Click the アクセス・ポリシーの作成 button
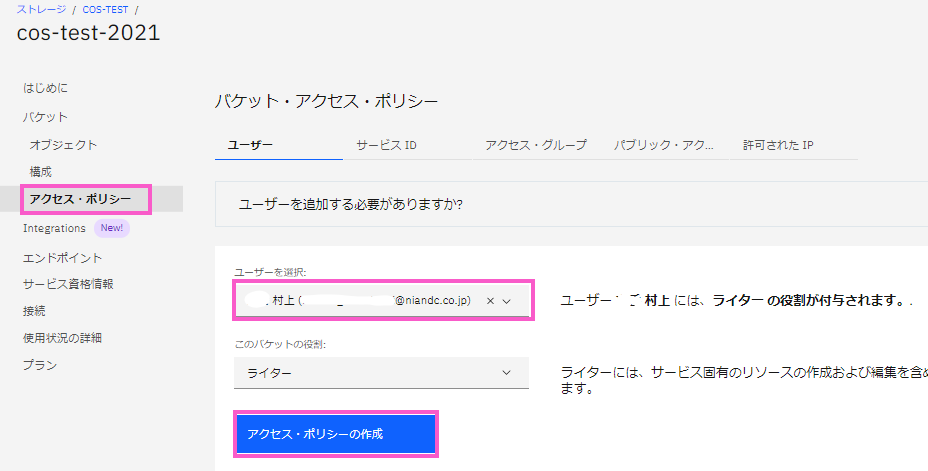 [335, 434]
